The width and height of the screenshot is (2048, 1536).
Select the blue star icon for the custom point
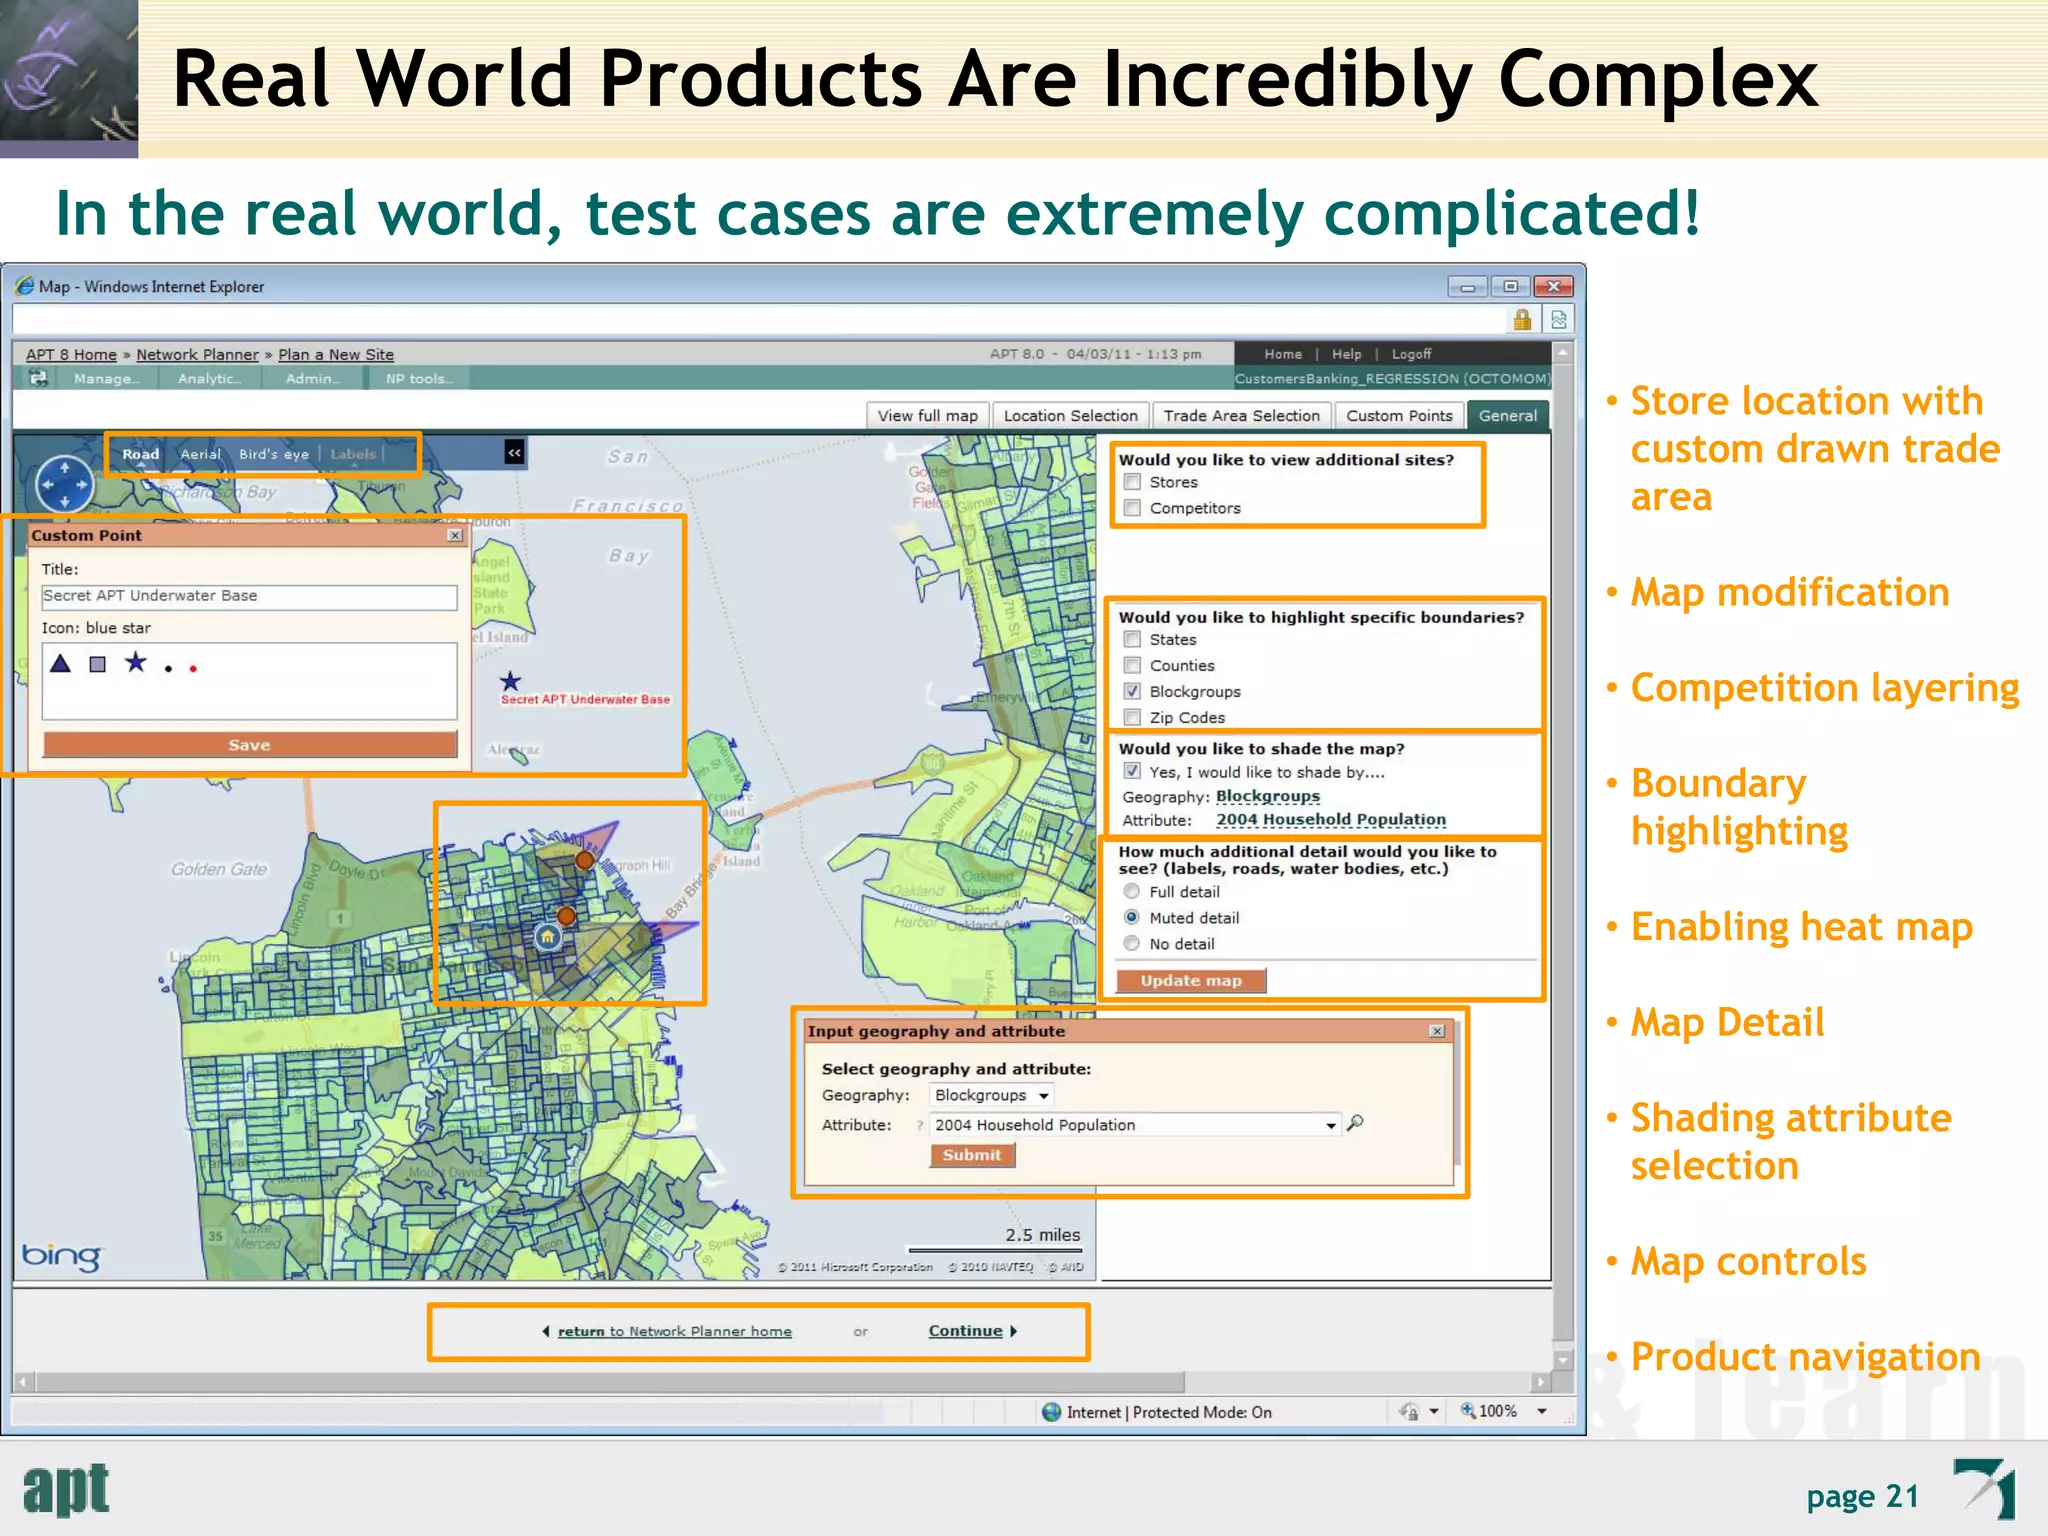[135, 662]
